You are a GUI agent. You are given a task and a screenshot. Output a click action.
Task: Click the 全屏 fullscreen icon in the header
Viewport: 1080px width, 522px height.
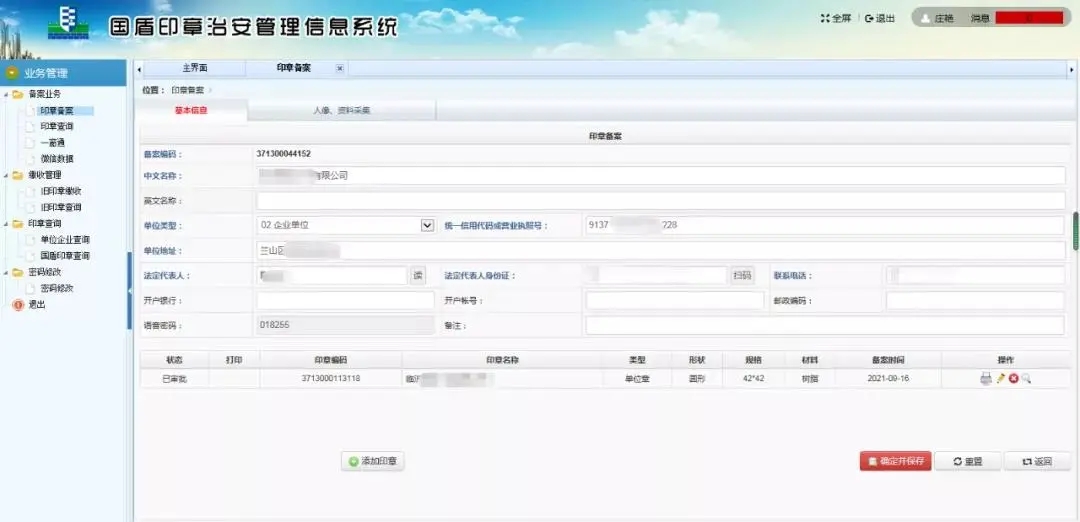pos(825,18)
